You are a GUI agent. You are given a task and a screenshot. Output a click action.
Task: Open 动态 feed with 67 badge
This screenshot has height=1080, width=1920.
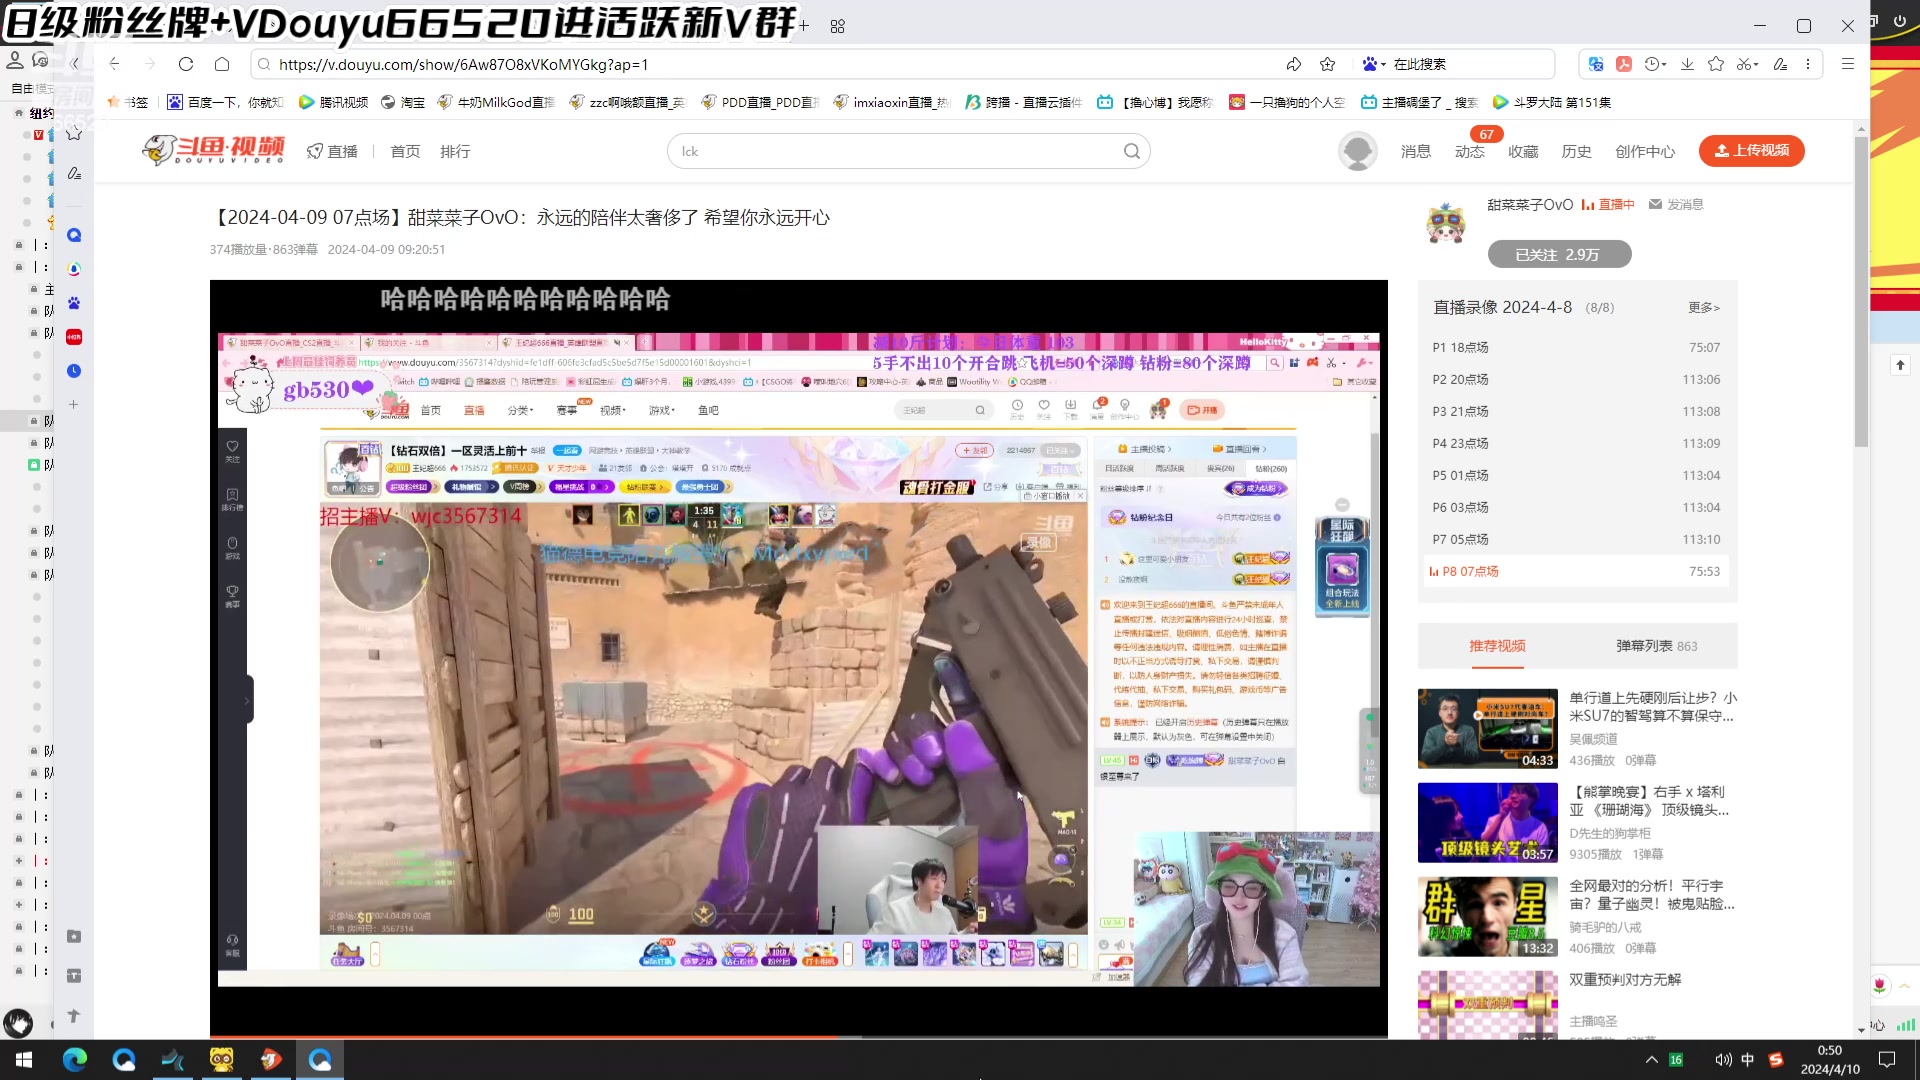[1470, 151]
